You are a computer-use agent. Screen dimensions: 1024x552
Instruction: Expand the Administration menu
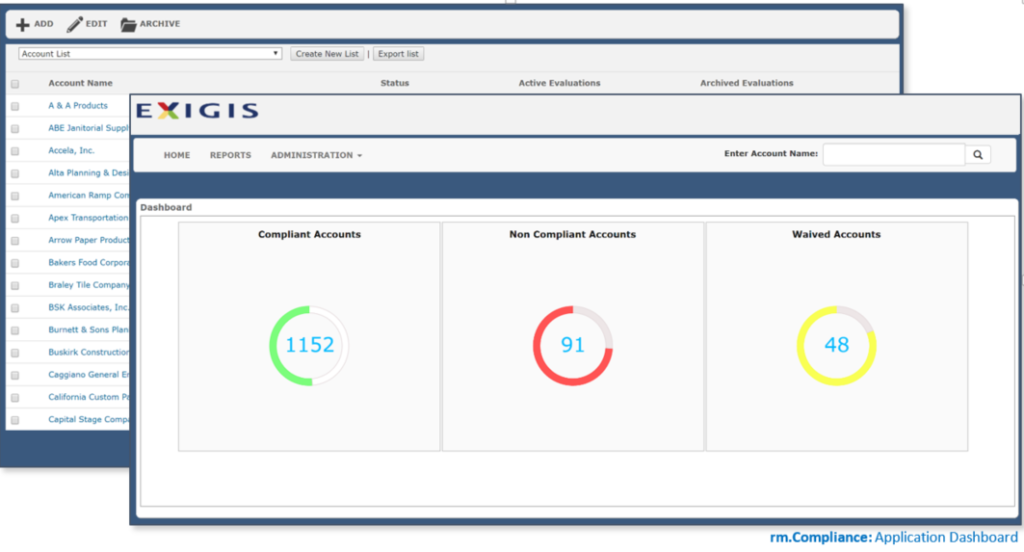(316, 155)
